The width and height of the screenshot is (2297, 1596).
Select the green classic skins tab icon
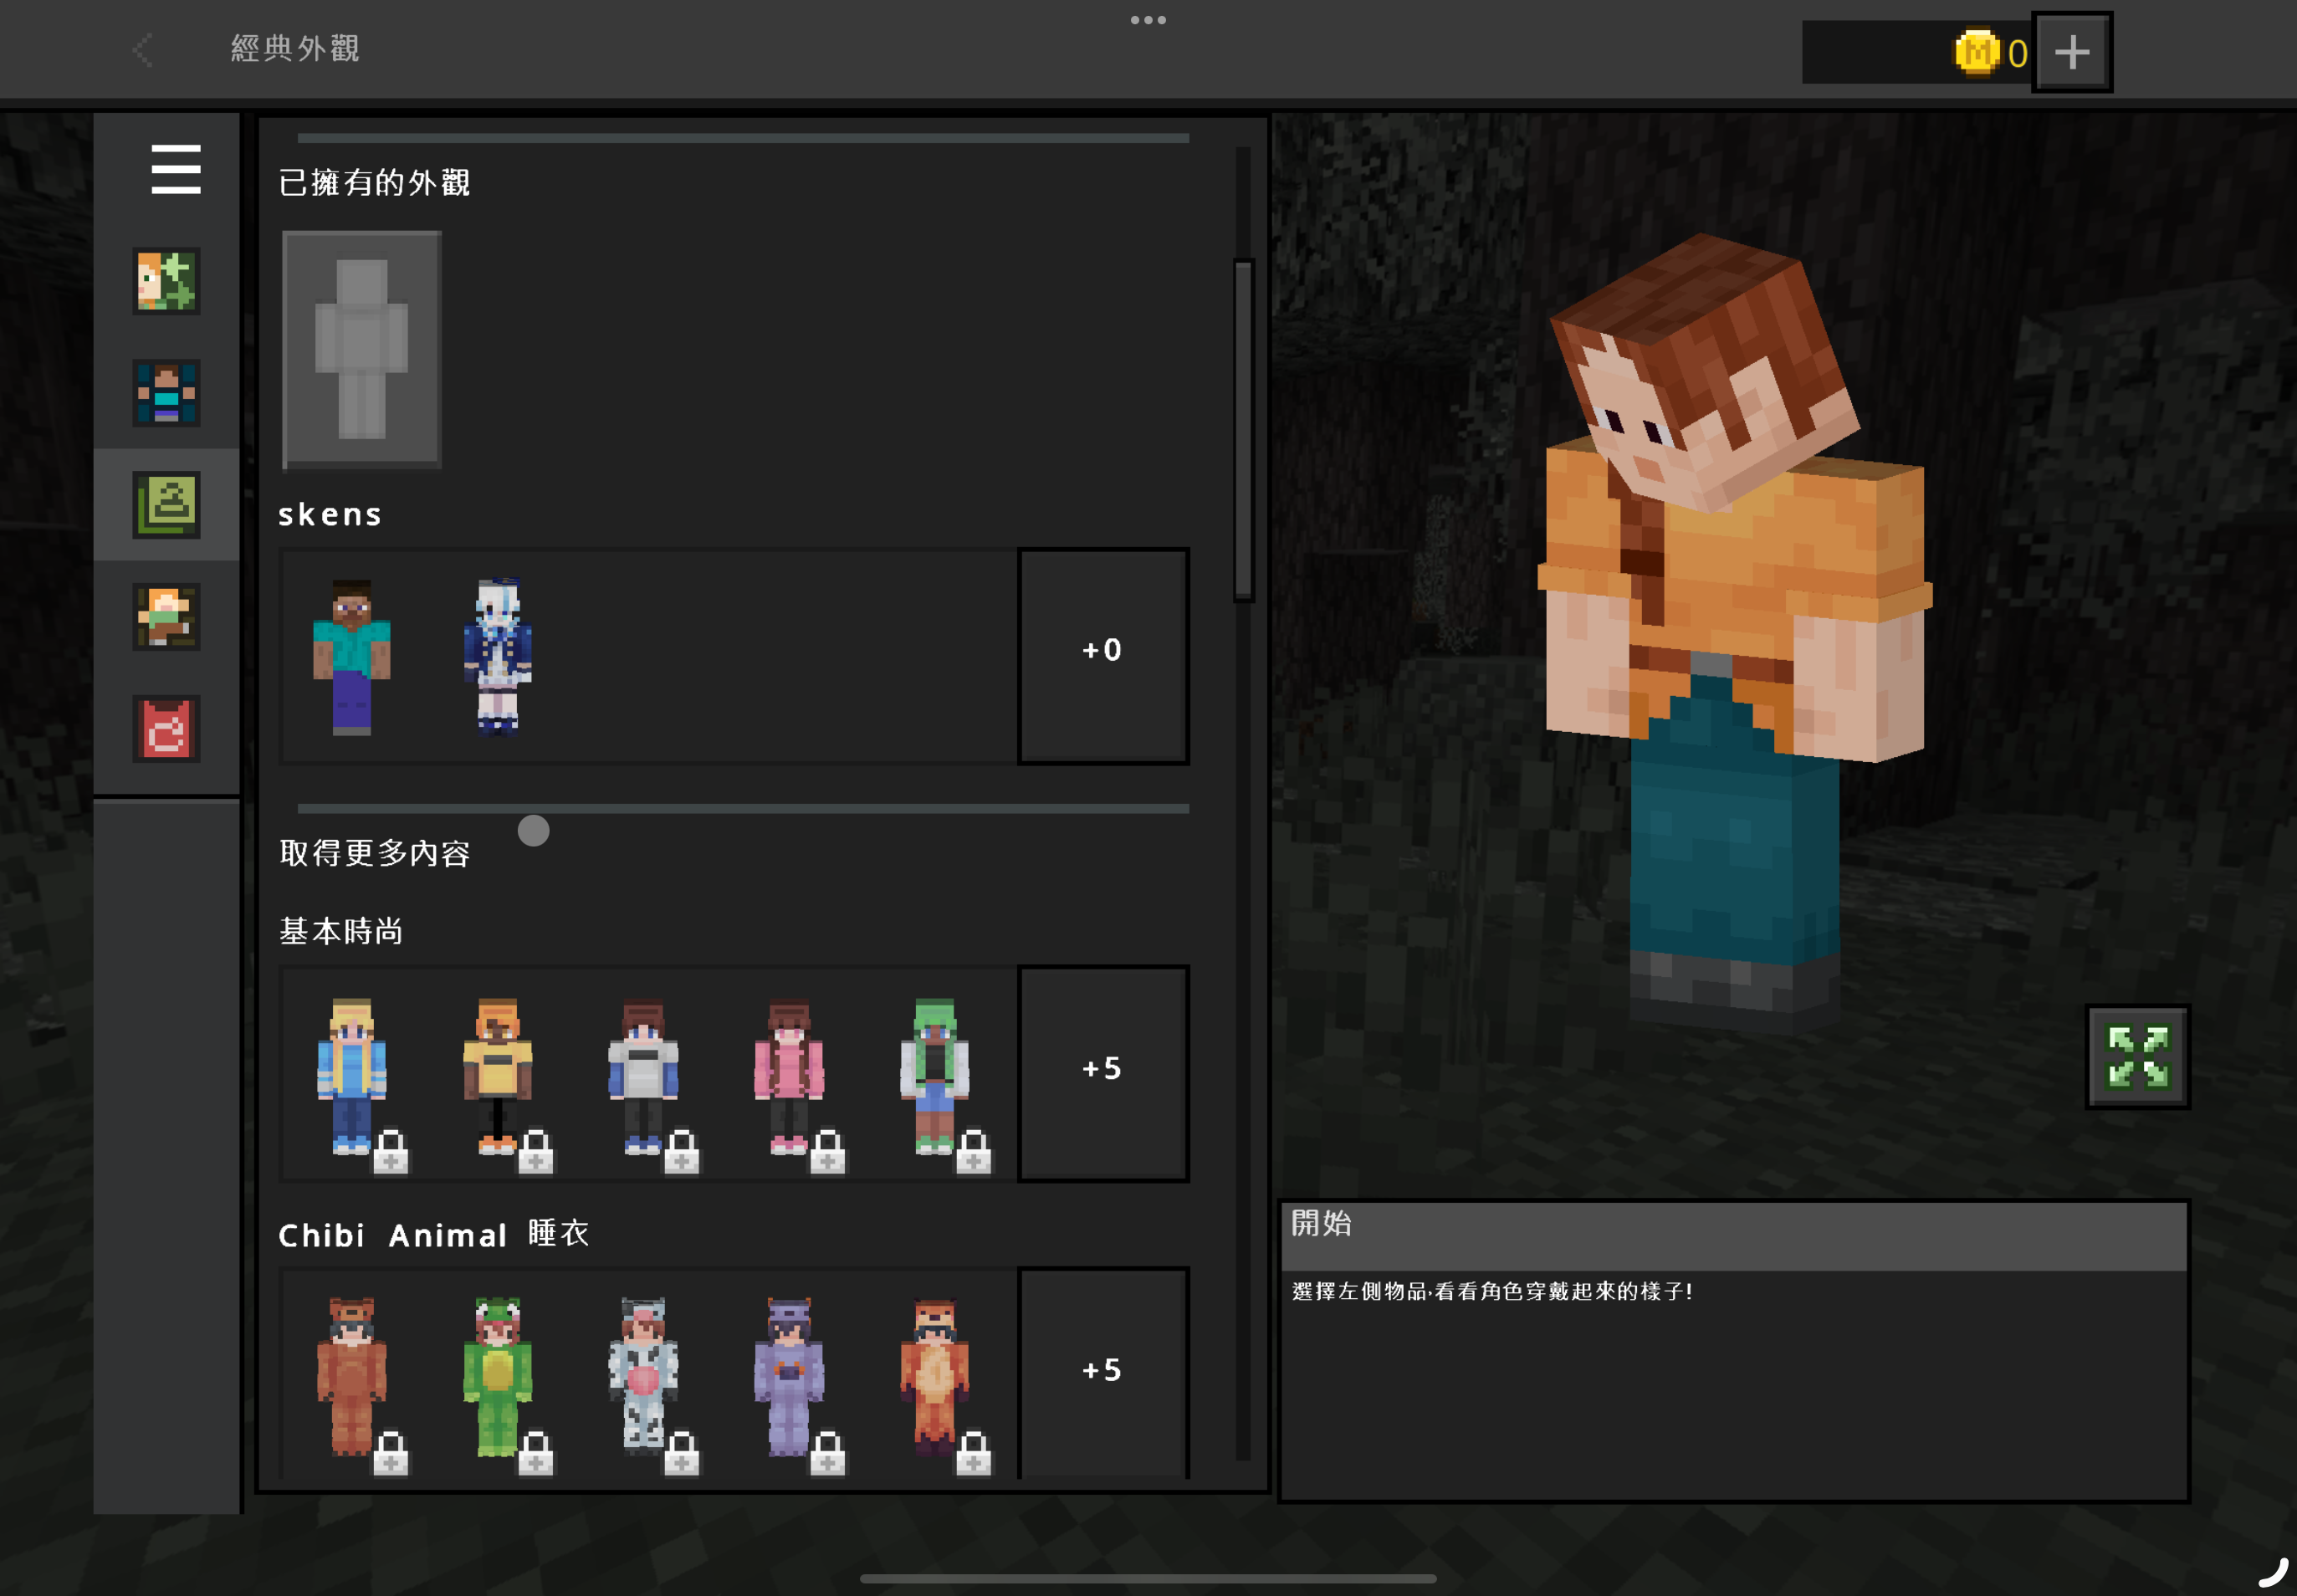[166, 505]
